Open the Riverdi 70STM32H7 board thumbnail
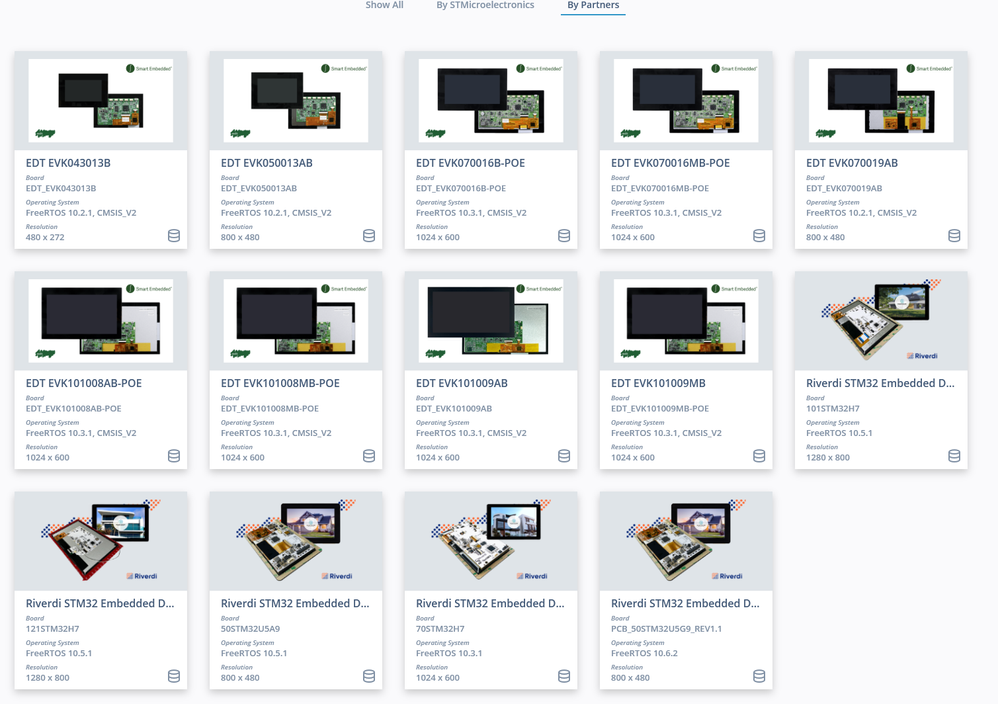This screenshot has height=704, width=998. (491, 540)
